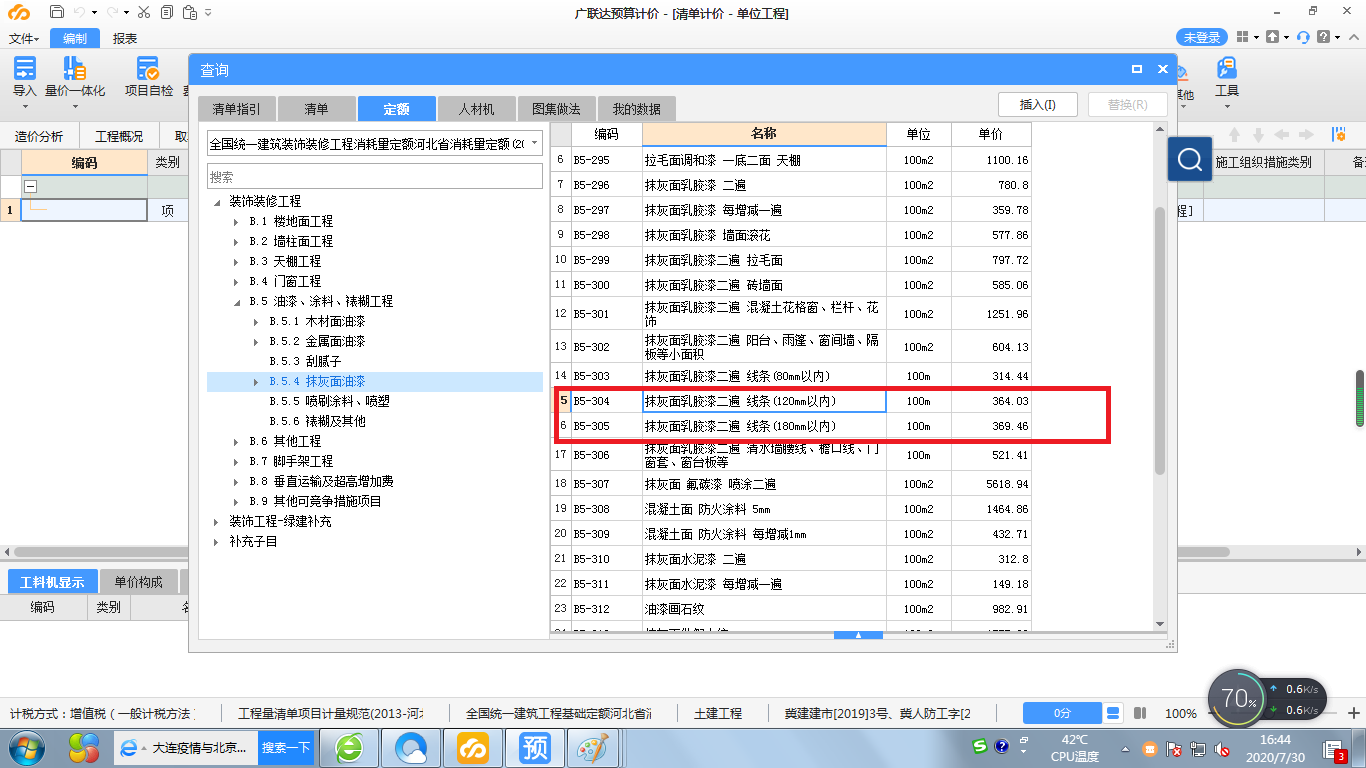Click the redo arrow icon
This screenshot has height=768, width=1366.
tap(113, 13)
